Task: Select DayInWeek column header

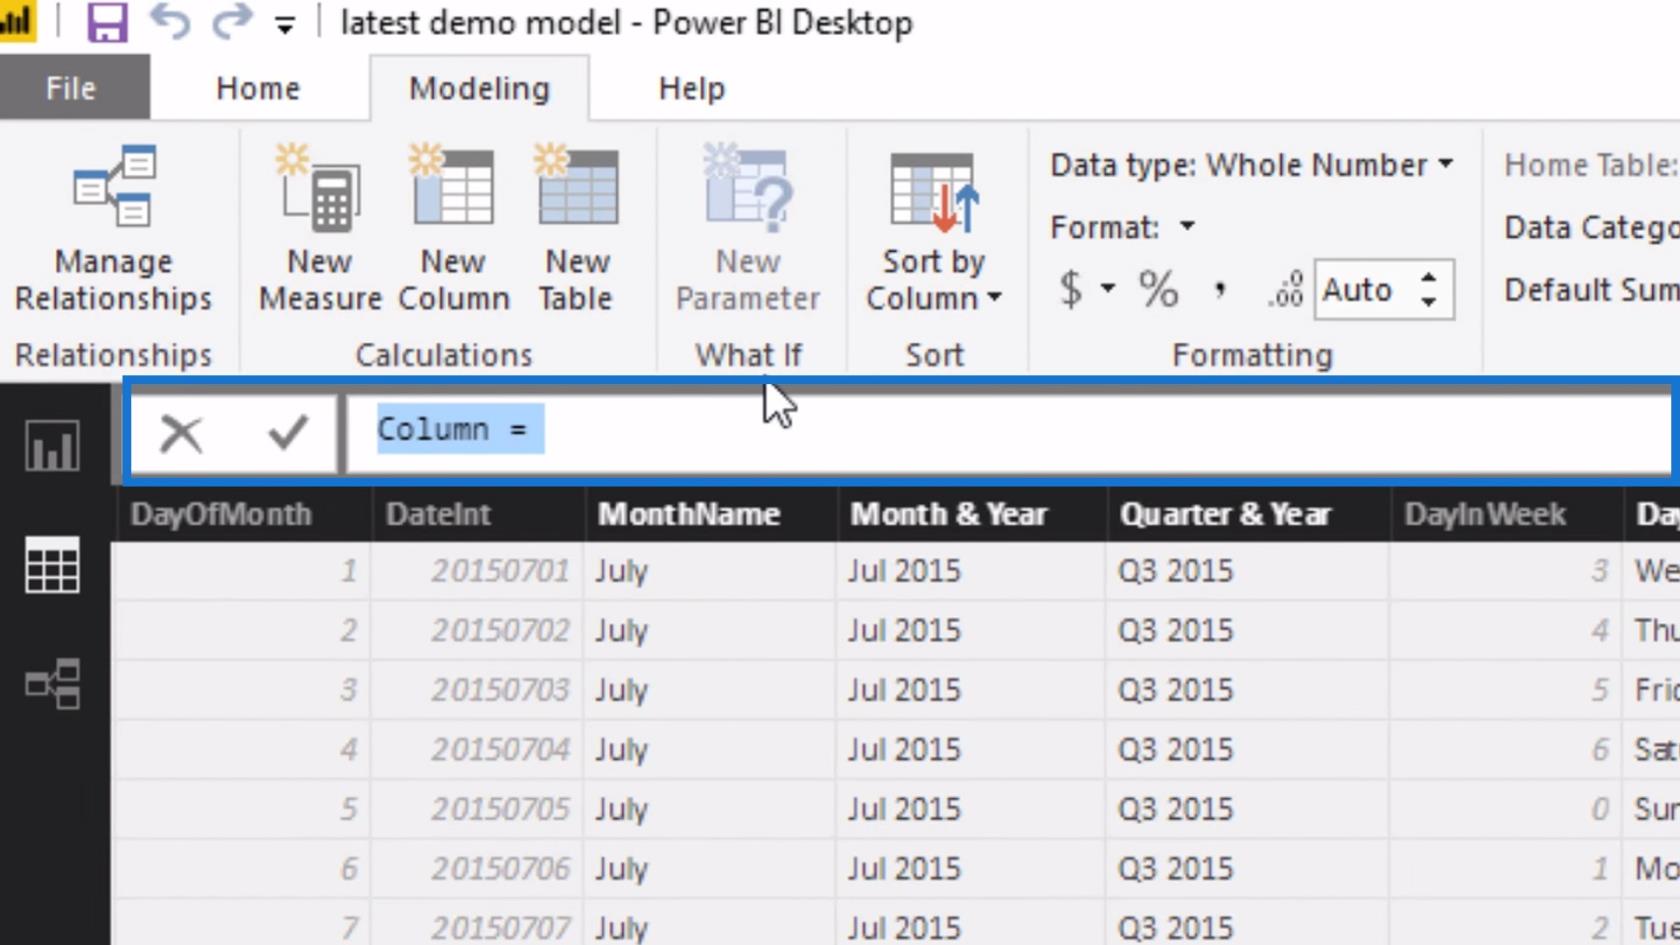Action: [1485, 514]
